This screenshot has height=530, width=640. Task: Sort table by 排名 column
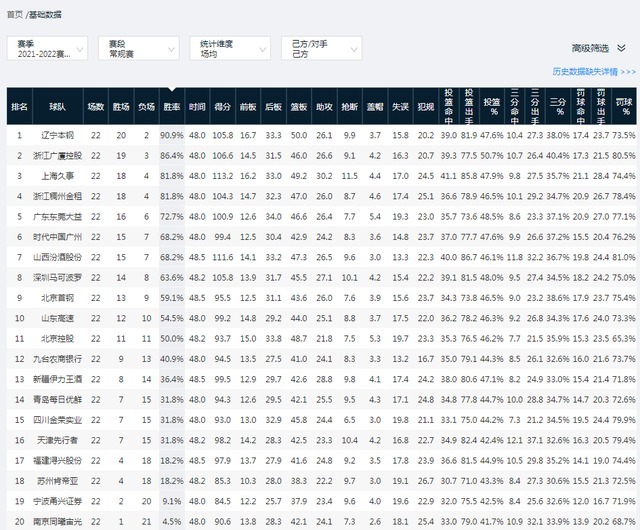click(20, 107)
